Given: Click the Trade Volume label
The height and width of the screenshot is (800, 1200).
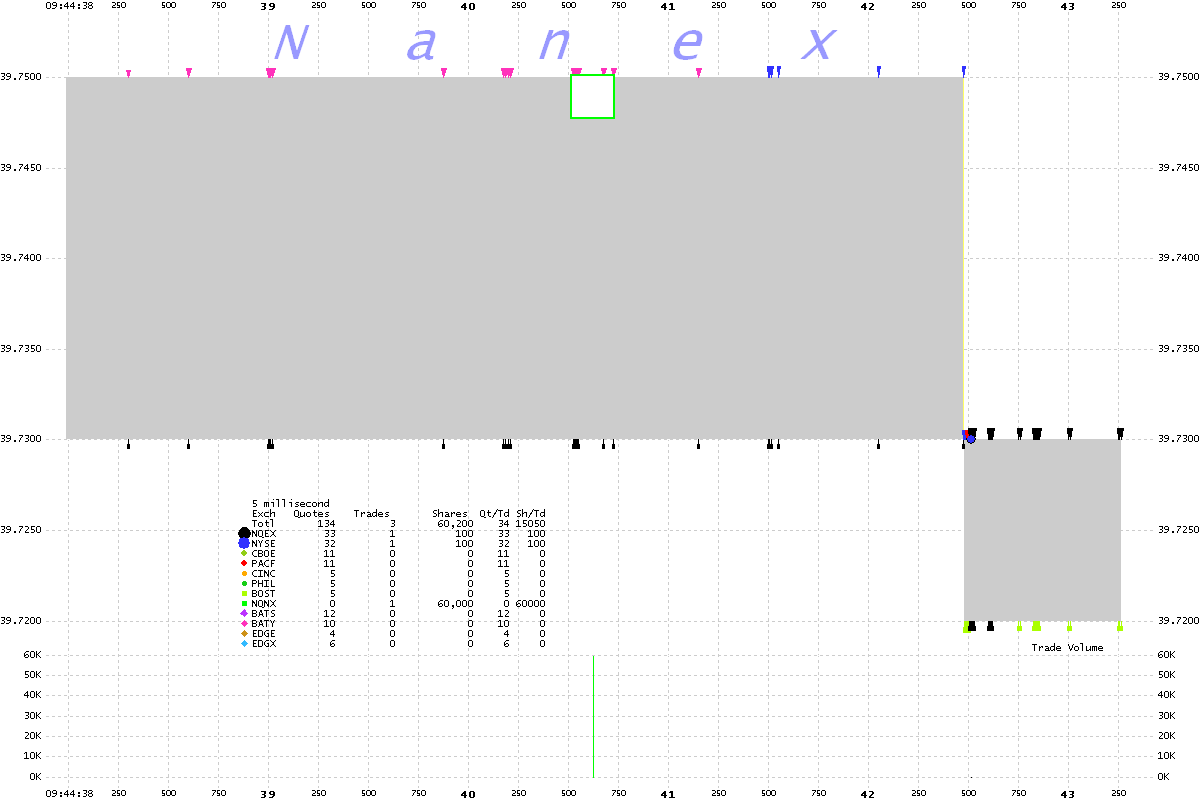Looking at the screenshot, I should pos(1068,648).
